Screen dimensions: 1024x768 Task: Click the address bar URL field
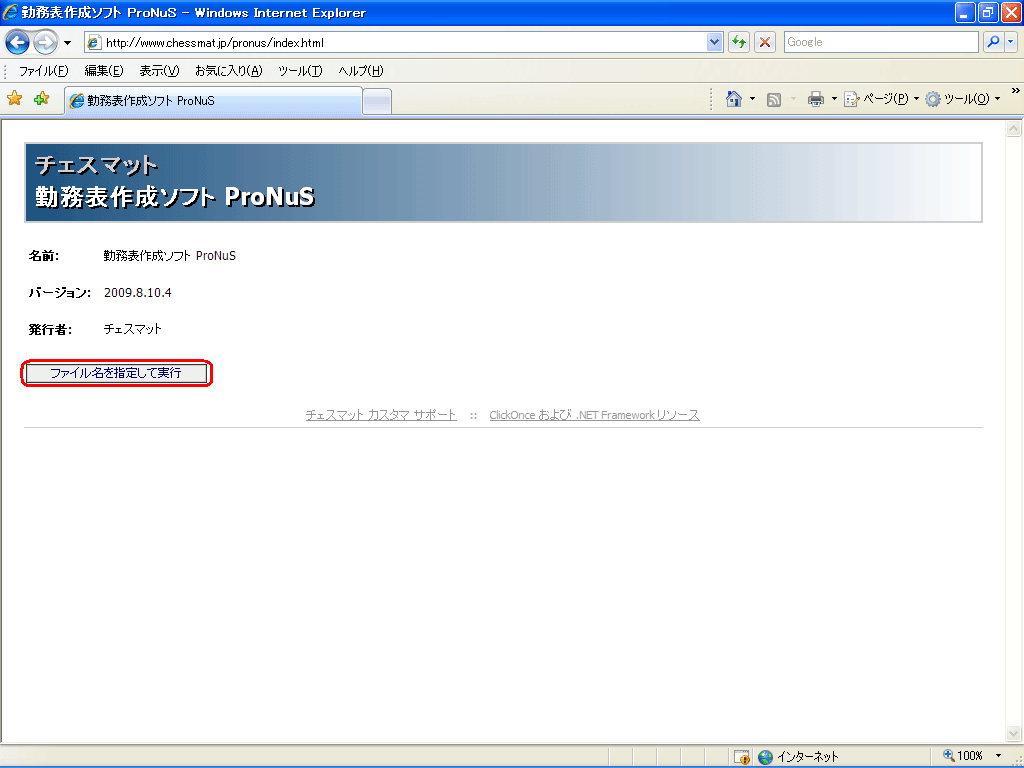[x=396, y=42]
